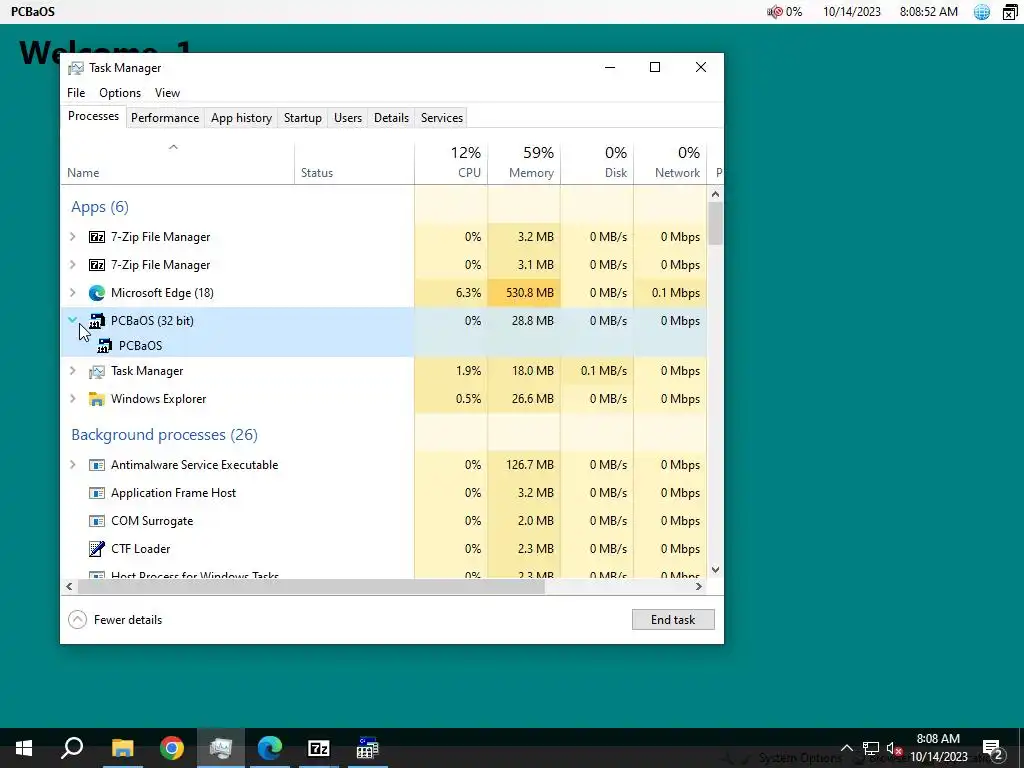Expand the second 7-Zip File Manager process
The image size is (1024, 768).
pyautogui.click(x=72, y=265)
